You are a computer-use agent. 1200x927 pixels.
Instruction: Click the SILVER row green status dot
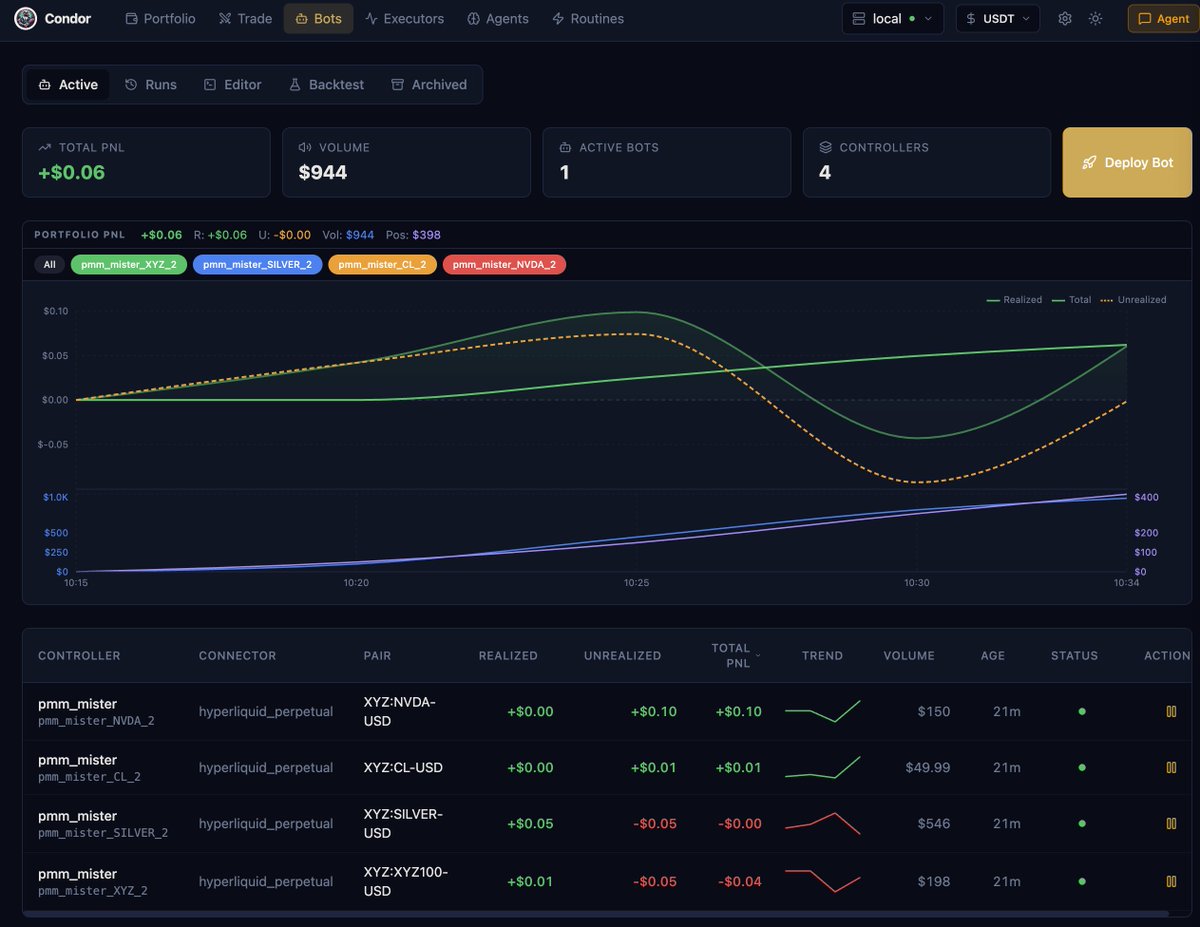tap(1081, 824)
